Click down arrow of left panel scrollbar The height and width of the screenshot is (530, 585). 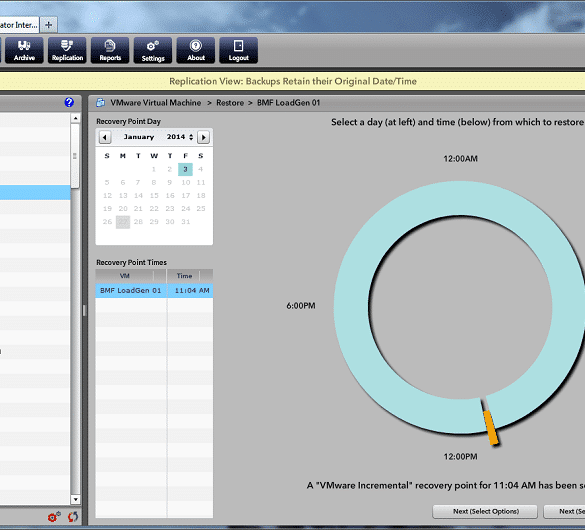[75, 499]
